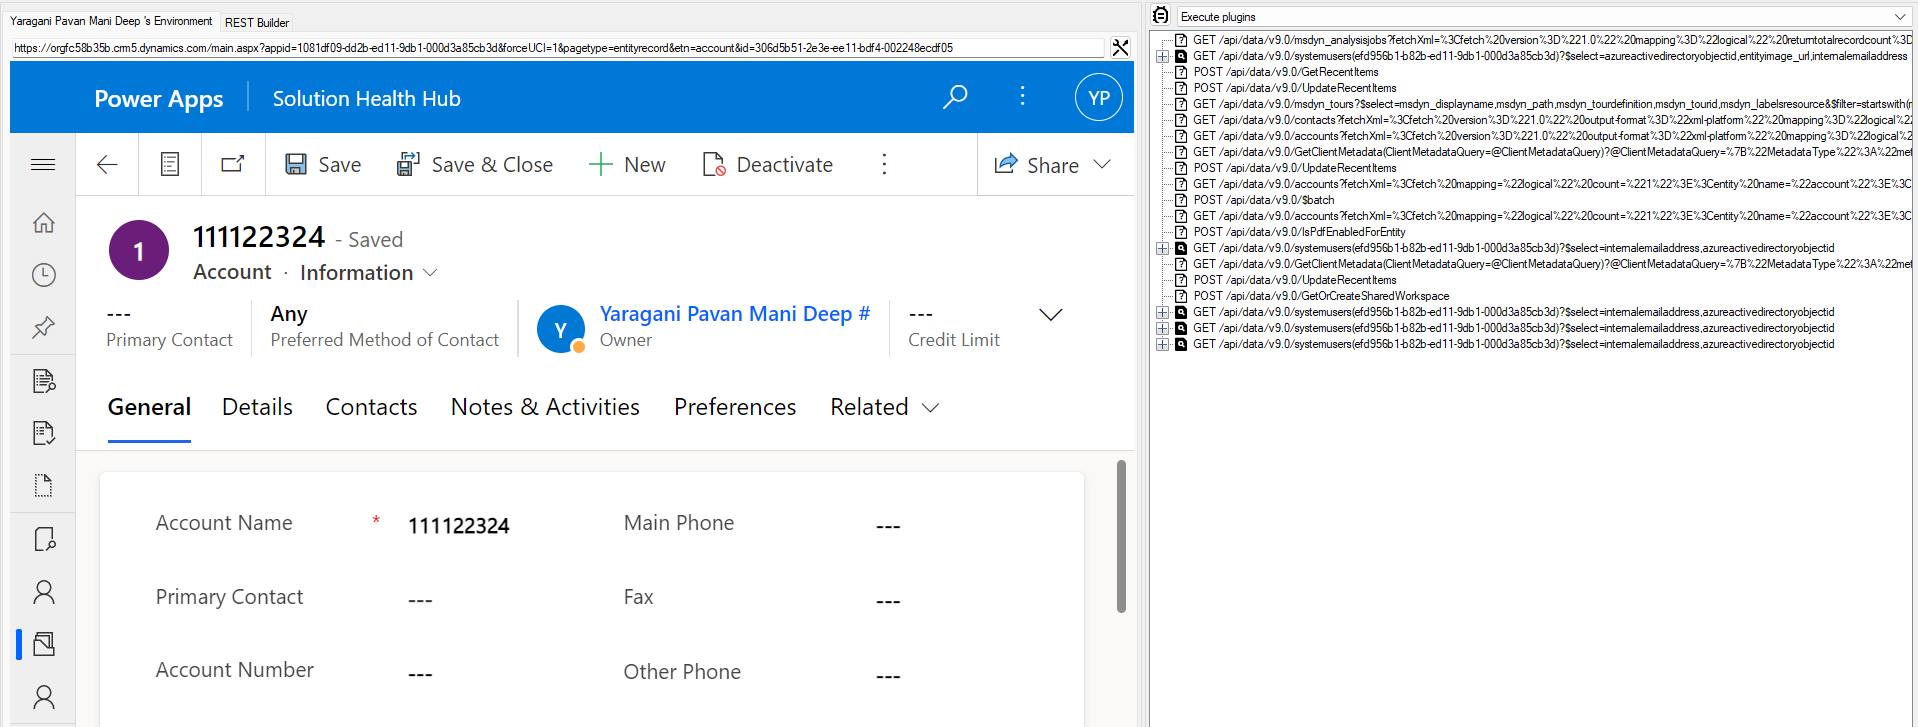Open Pinned pushpin icon in sidebar

[43, 327]
